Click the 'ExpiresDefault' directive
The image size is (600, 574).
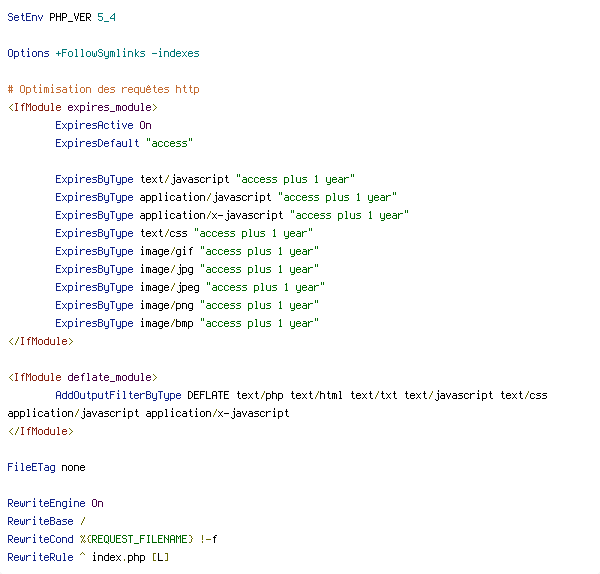point(97,143)
